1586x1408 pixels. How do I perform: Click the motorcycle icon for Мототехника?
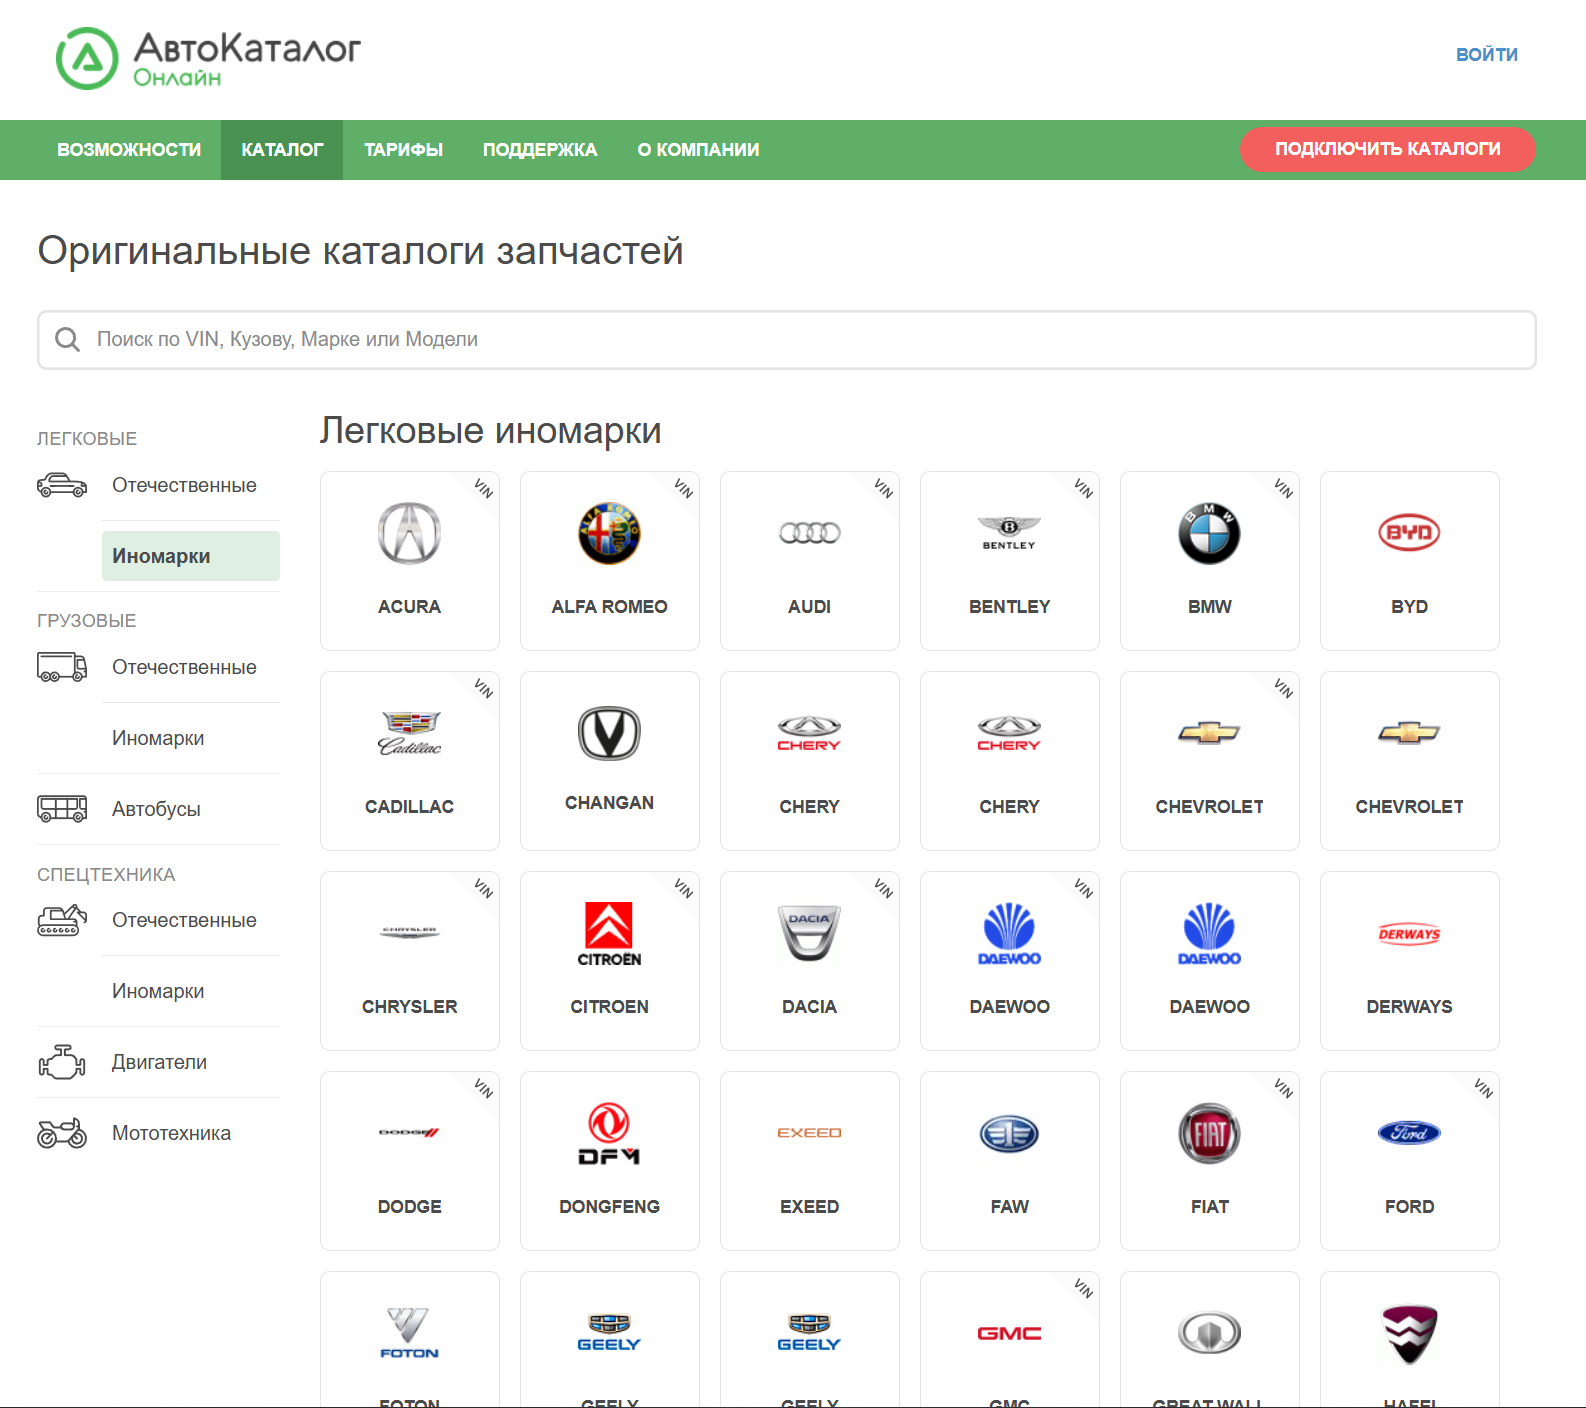(62, 1133)
